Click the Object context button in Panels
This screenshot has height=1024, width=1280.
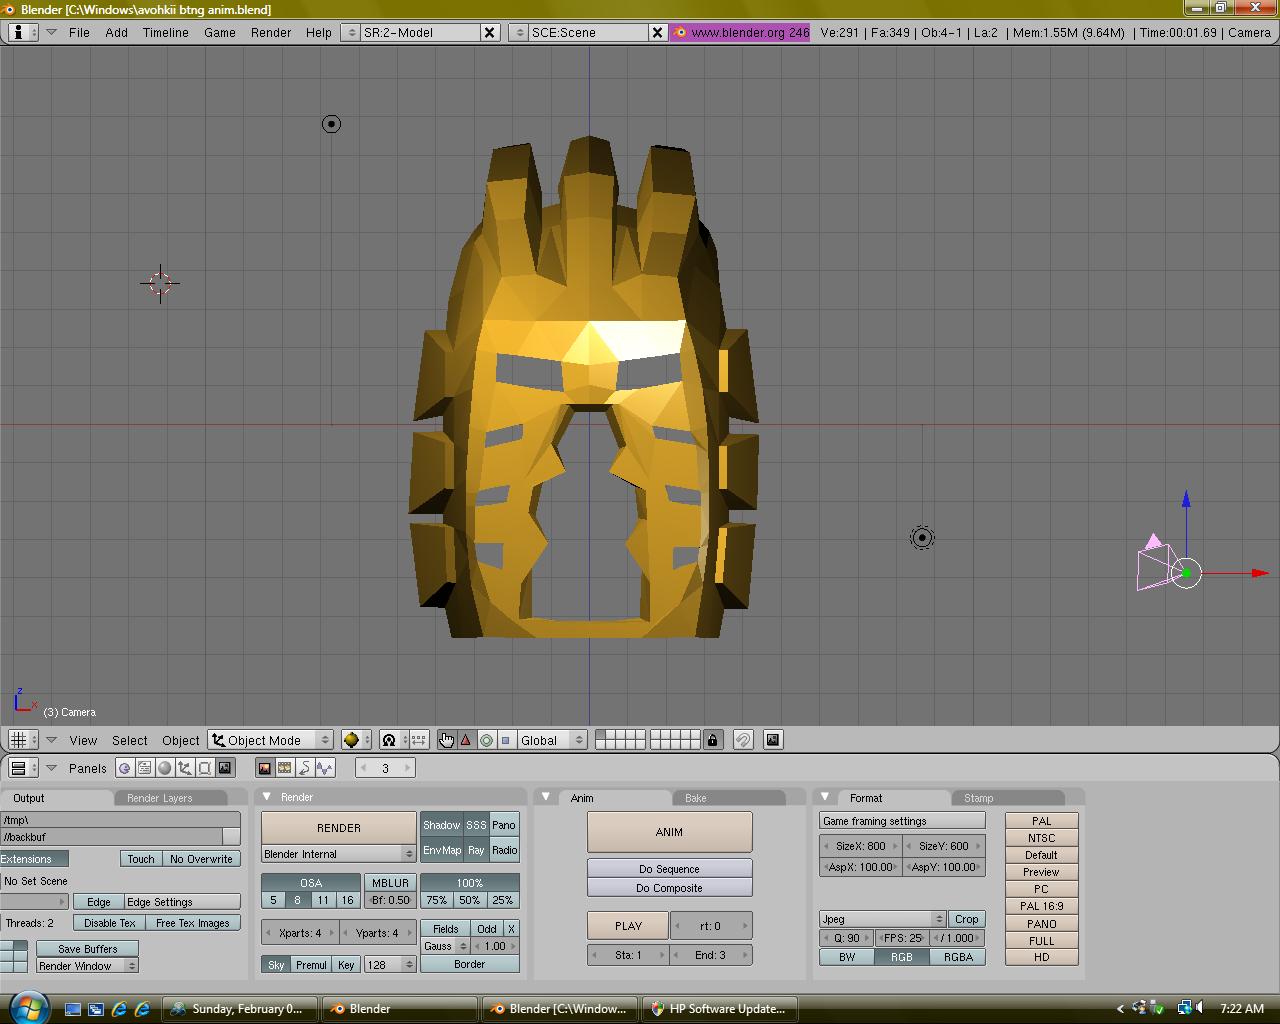(x=185, y=768)
